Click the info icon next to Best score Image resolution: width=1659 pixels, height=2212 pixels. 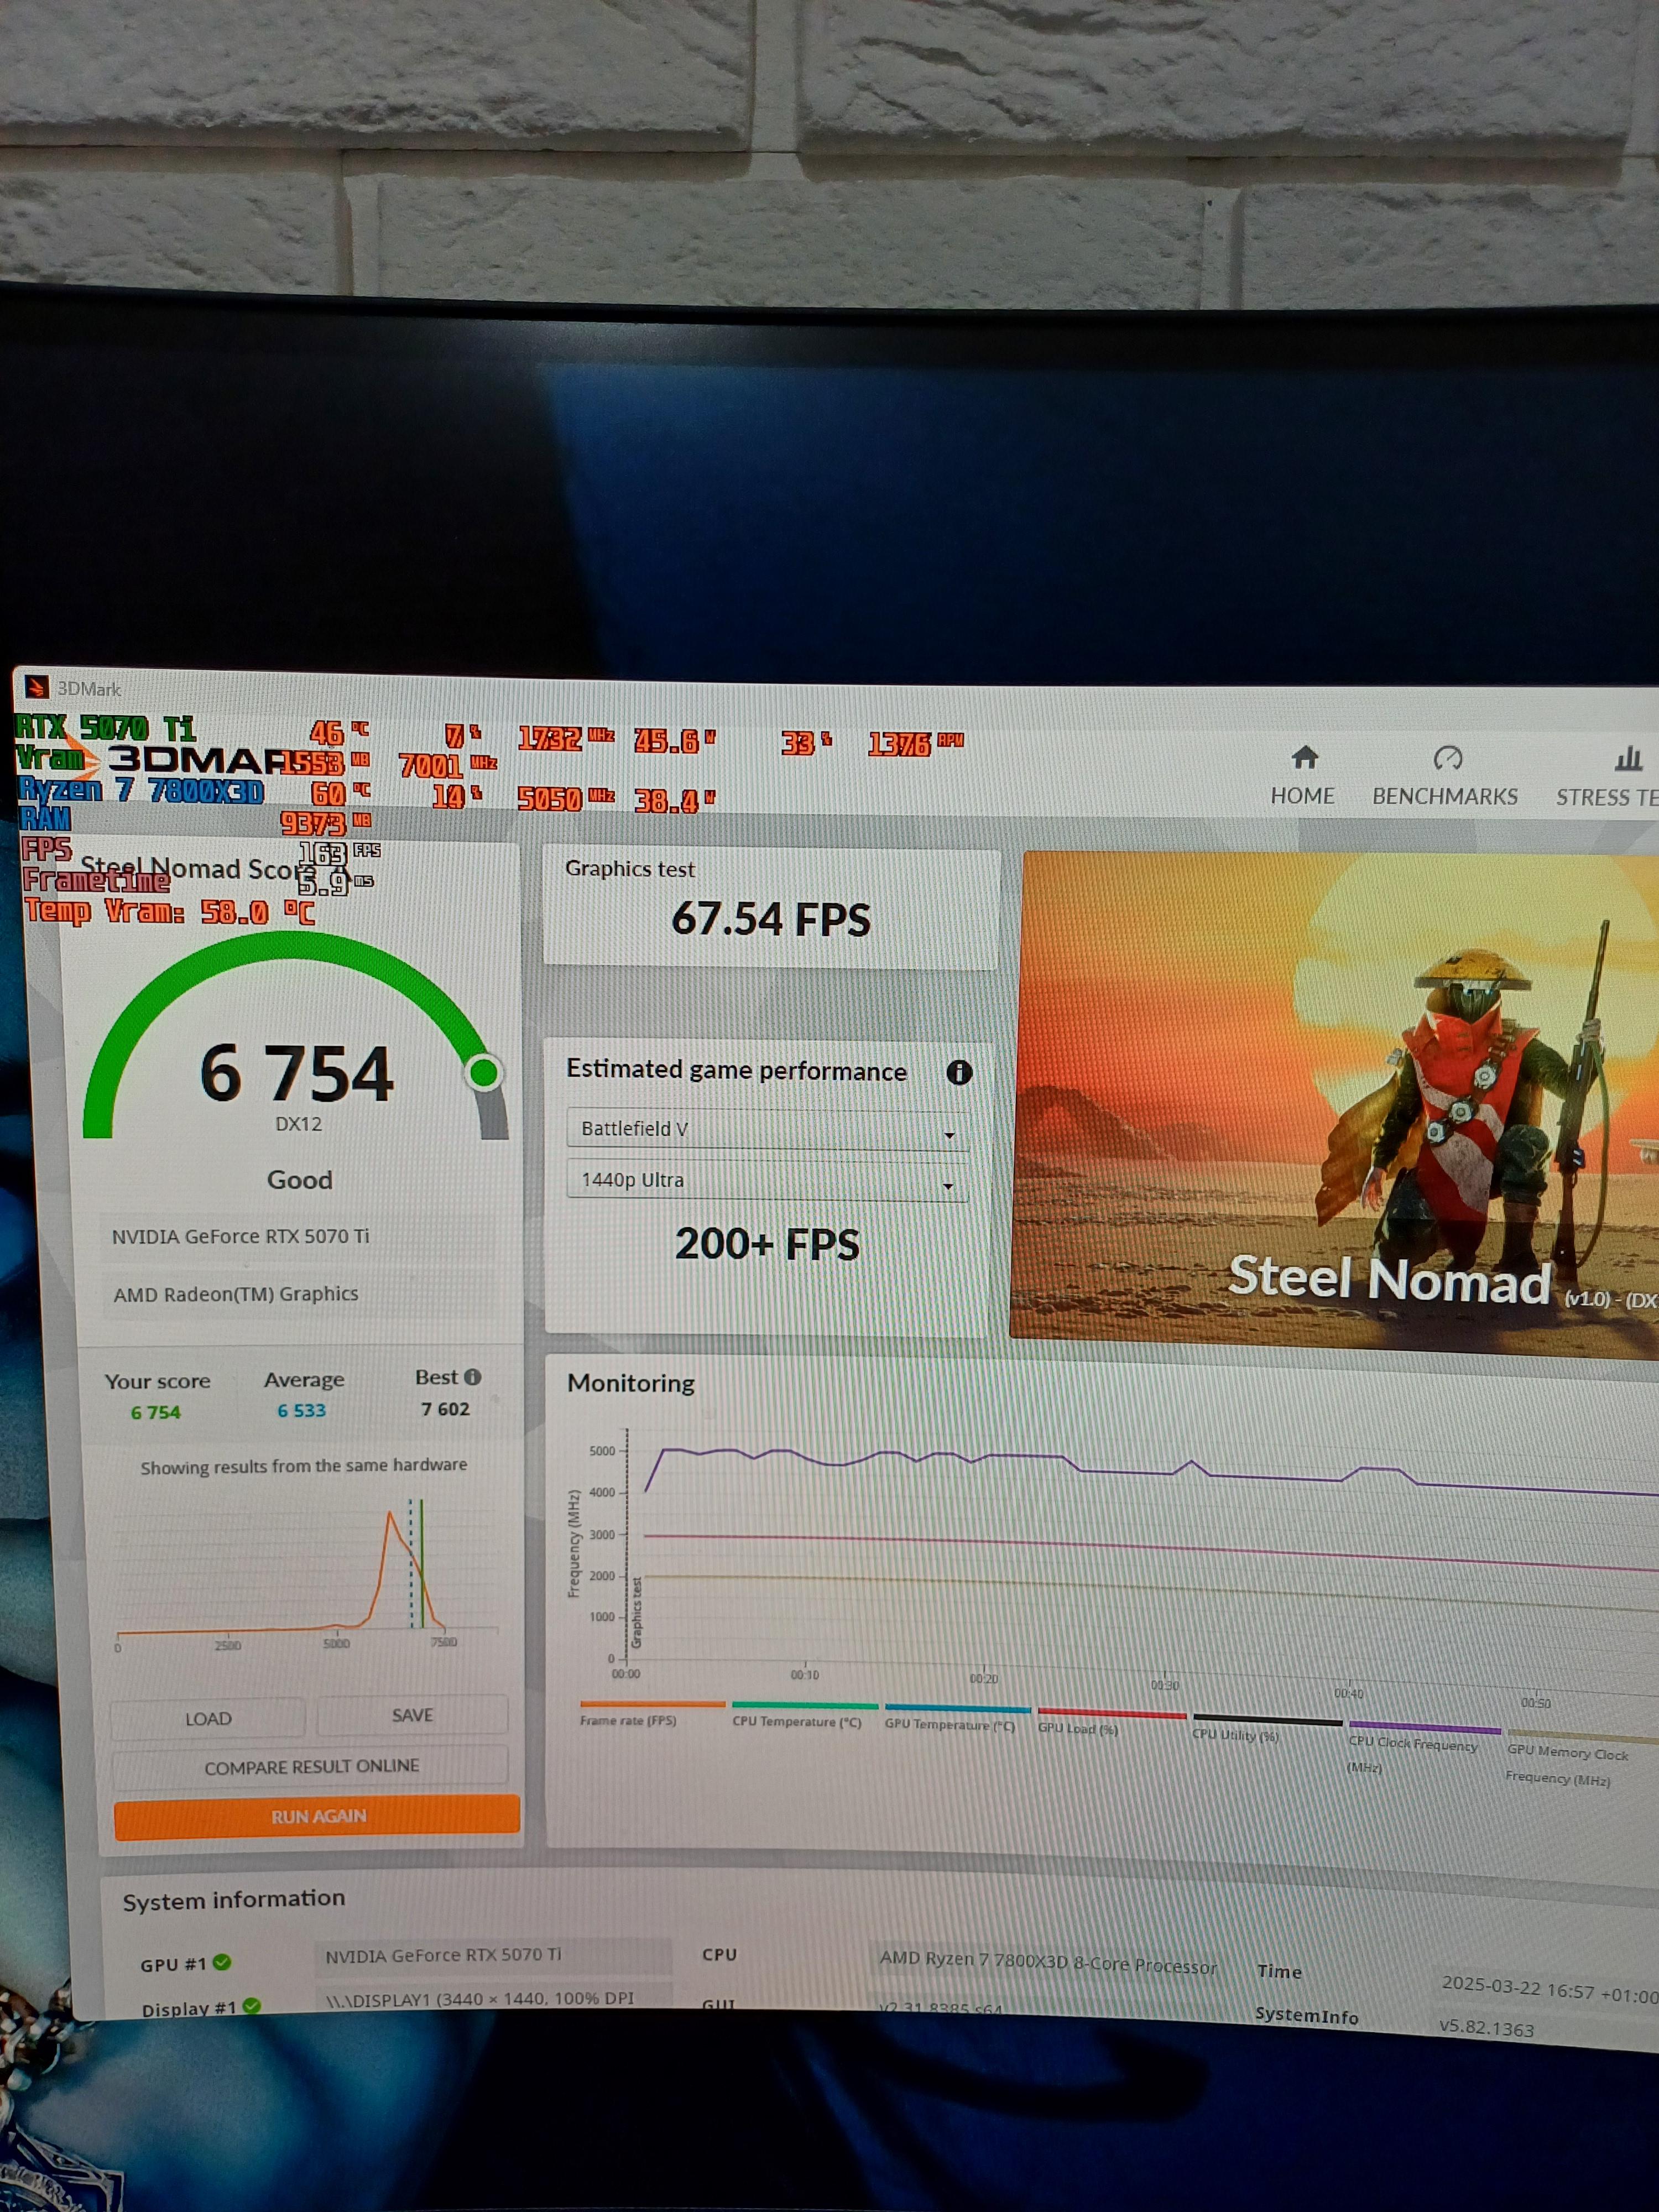473,1377
